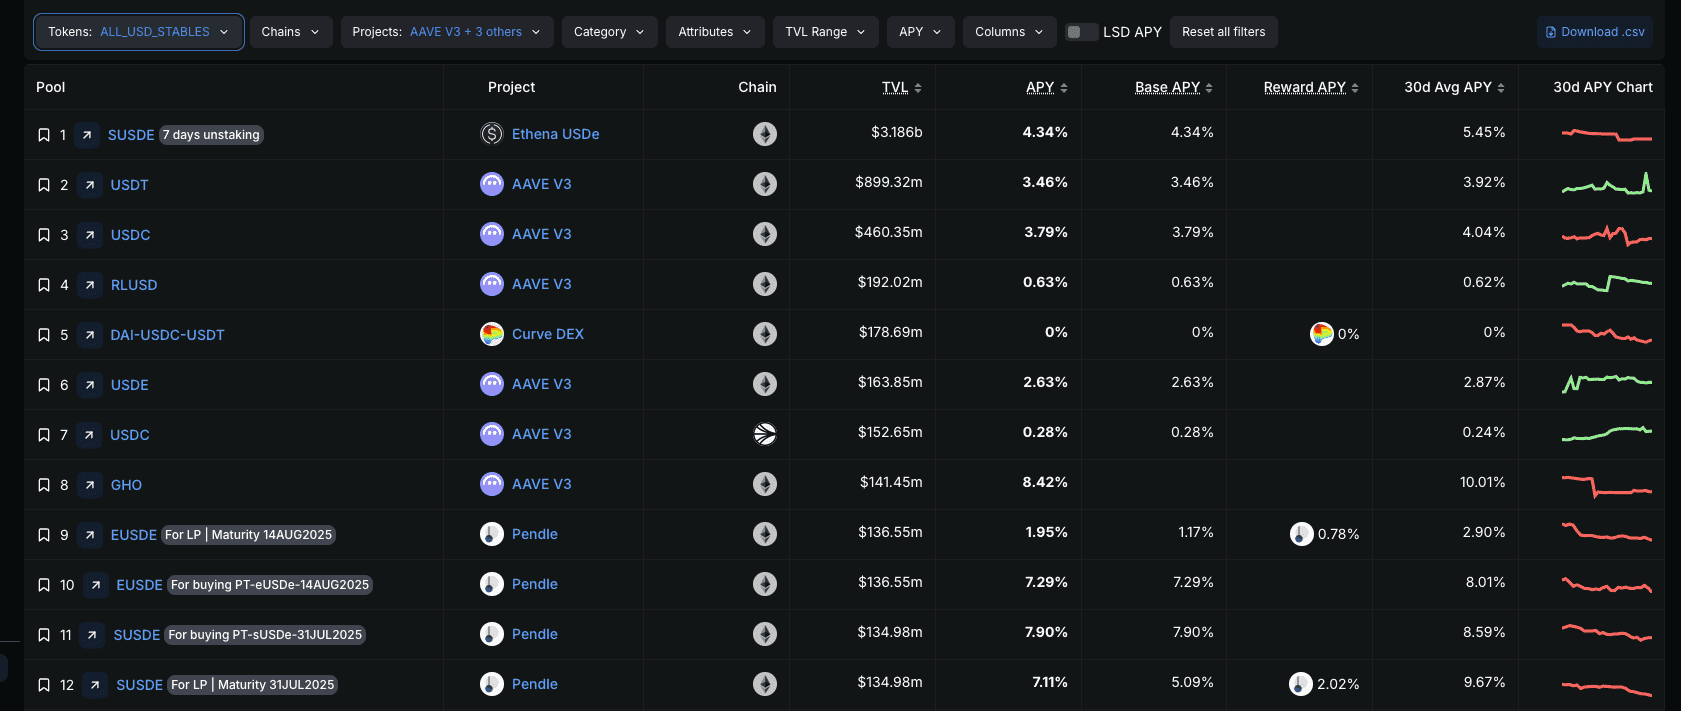
Task: Click the Project column header
Action: coord(512,87)
